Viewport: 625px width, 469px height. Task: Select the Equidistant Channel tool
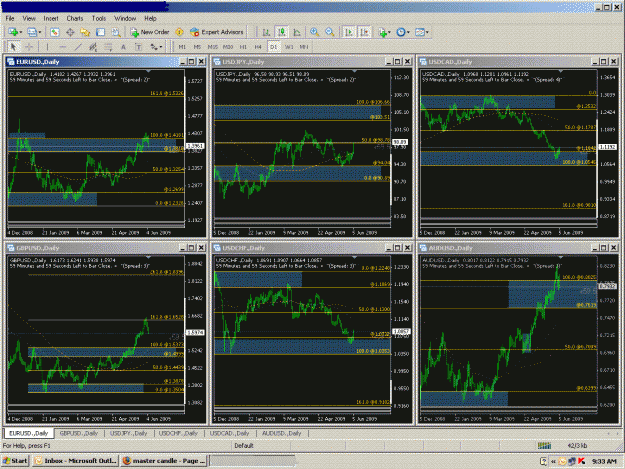tap(93, 47)
